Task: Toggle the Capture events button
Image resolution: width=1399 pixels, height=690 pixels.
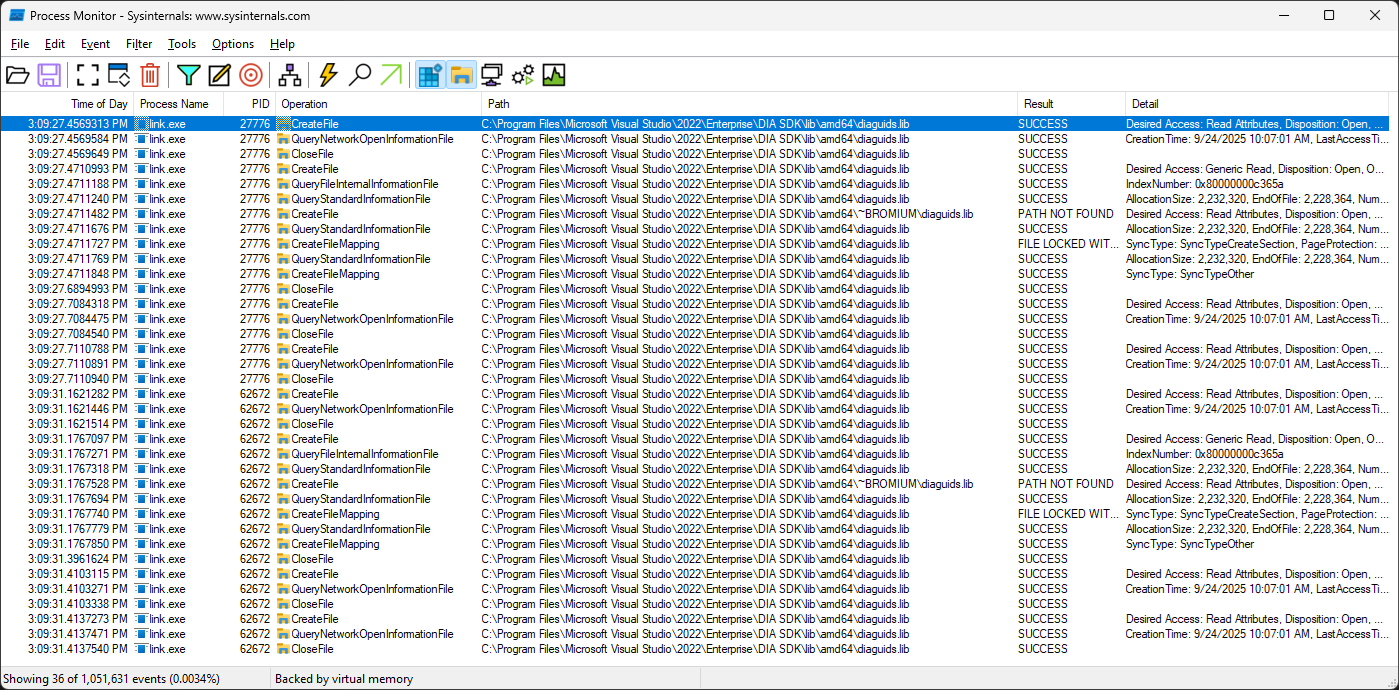Action: pyautogui.click(x=88, y=75)
